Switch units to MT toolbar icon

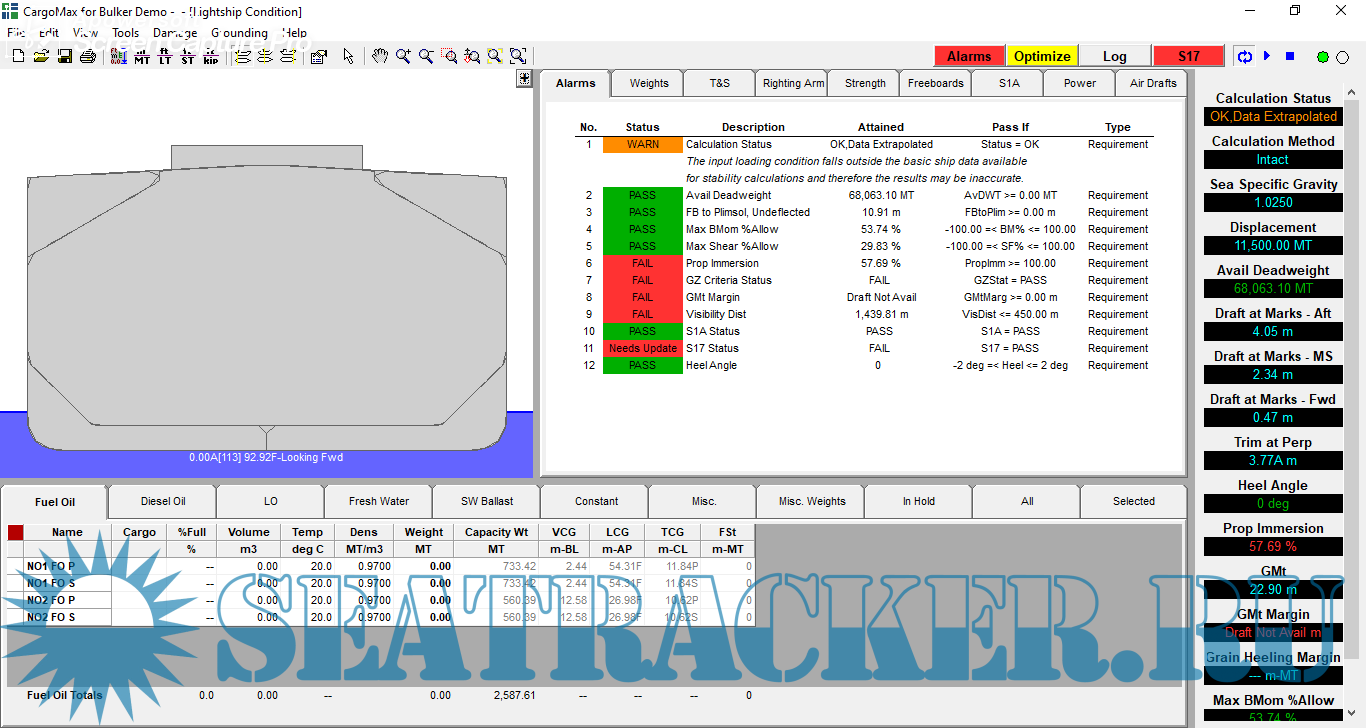click(x=142, y=56)
